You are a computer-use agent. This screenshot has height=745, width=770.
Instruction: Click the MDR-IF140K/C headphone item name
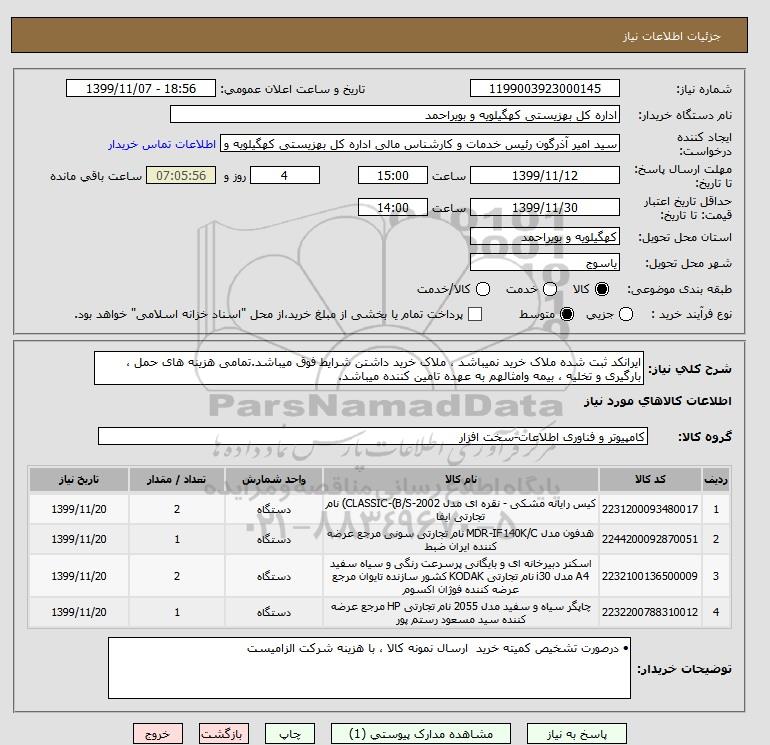tap(461, 540)
